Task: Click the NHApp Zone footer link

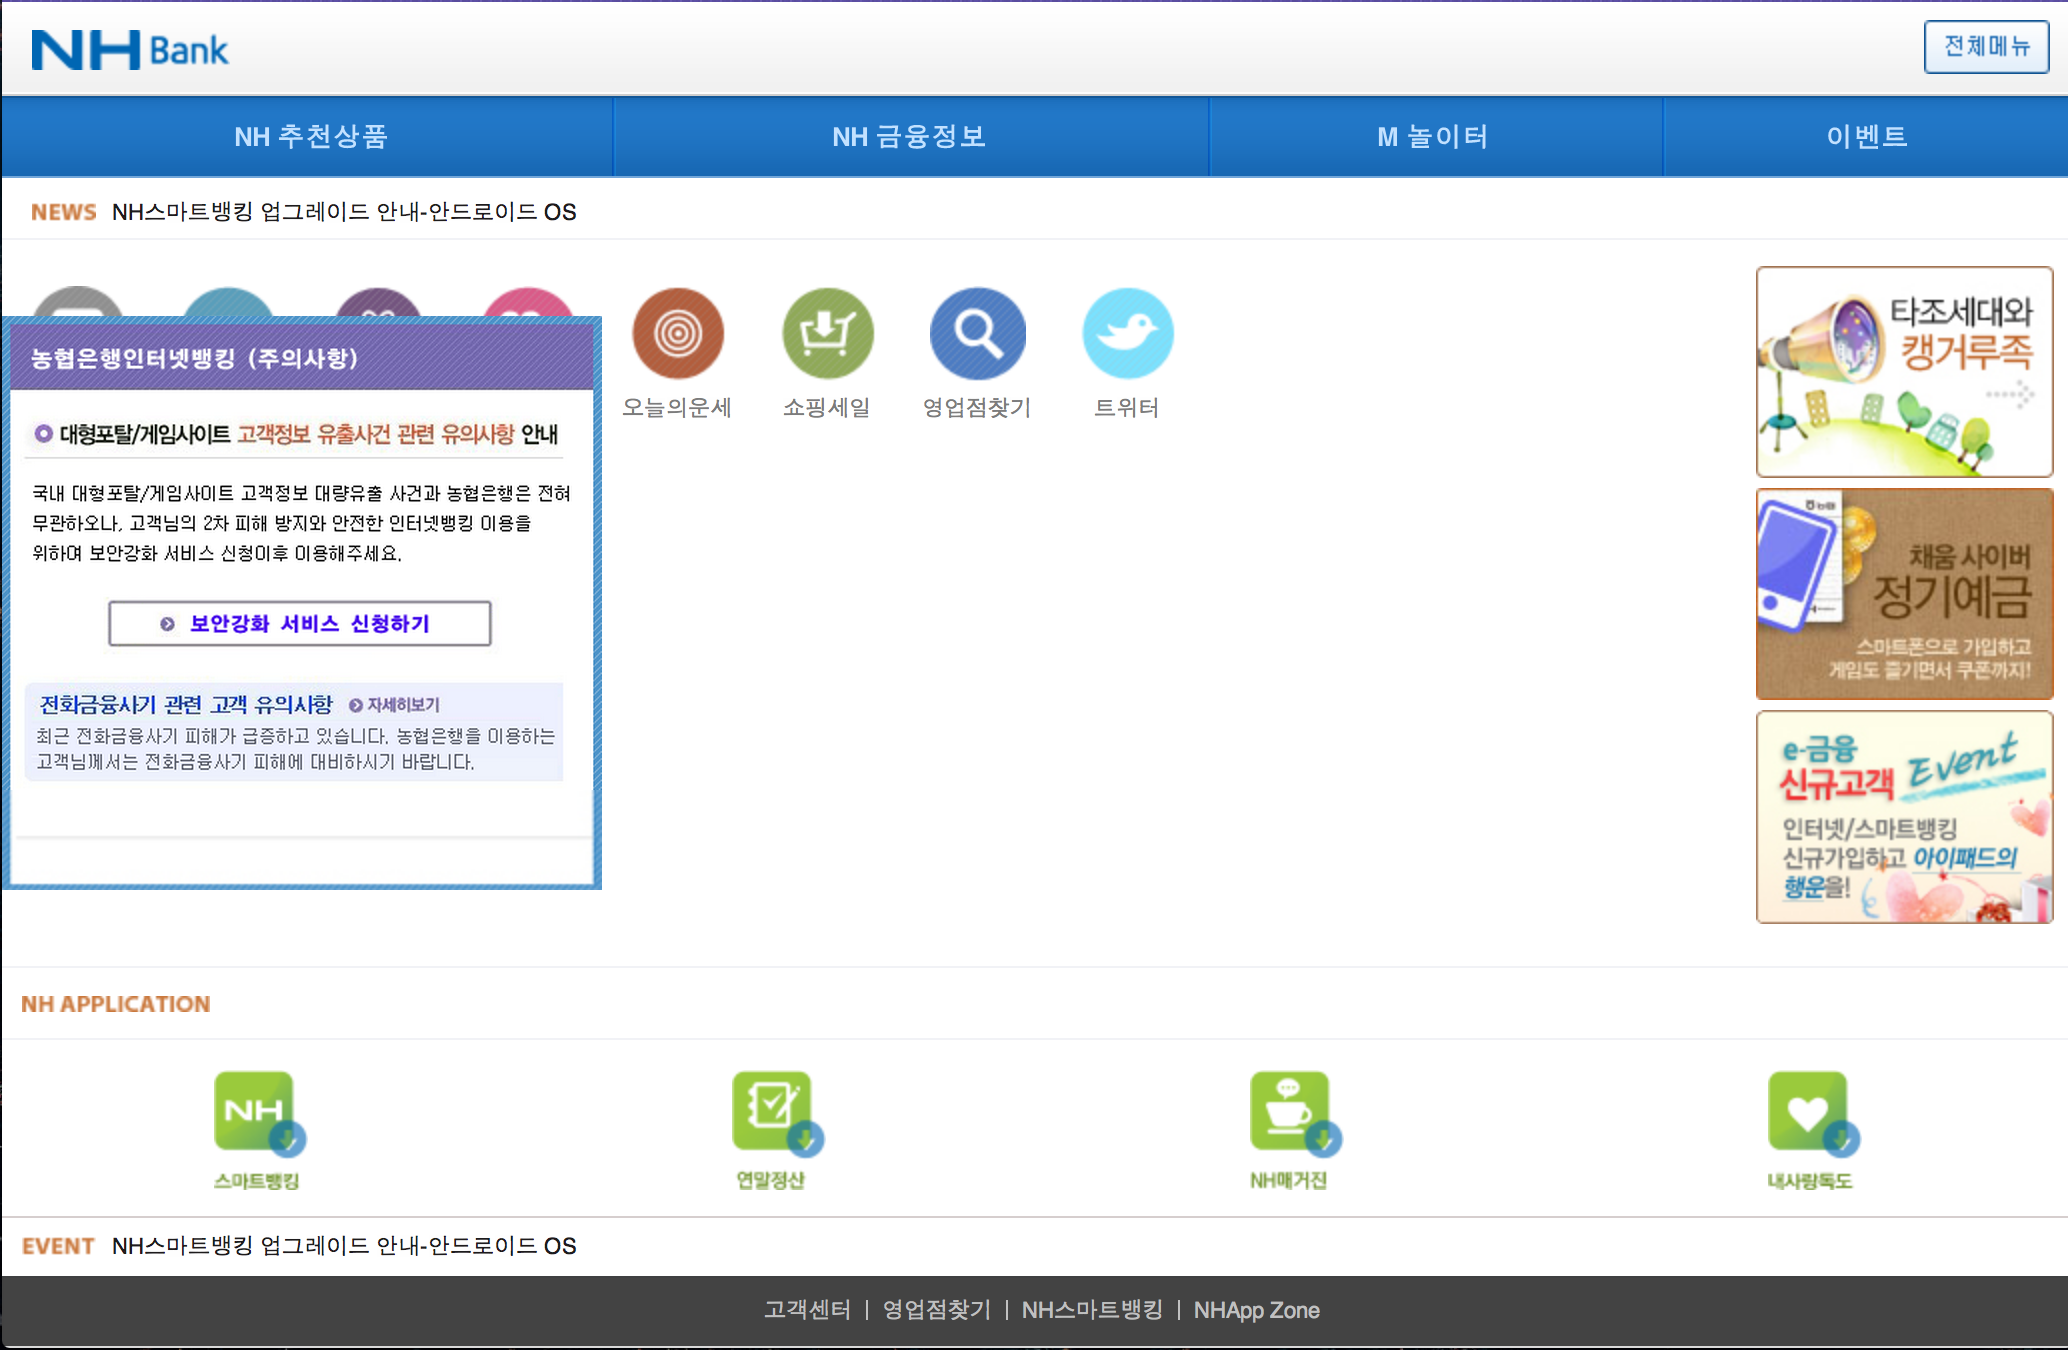Action: tap(1257, 1310)
